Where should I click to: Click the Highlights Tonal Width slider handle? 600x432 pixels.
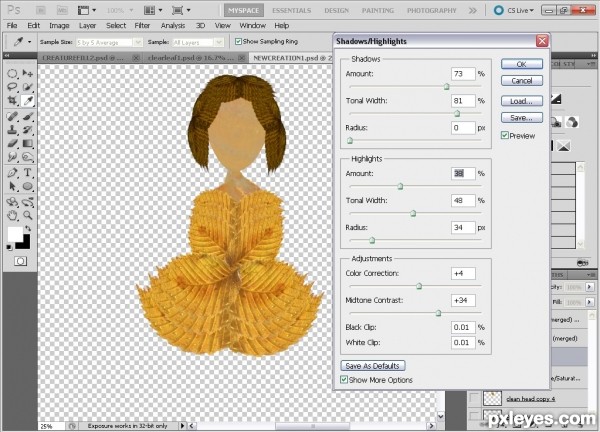[413, 213]
